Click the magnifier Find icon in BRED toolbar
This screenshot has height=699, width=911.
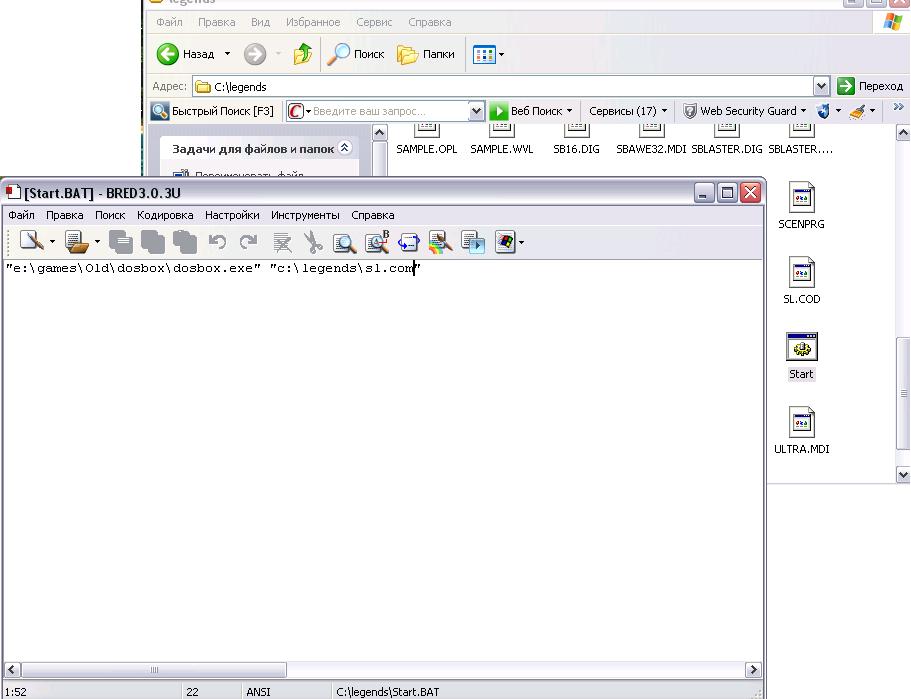tap(345, 243)
